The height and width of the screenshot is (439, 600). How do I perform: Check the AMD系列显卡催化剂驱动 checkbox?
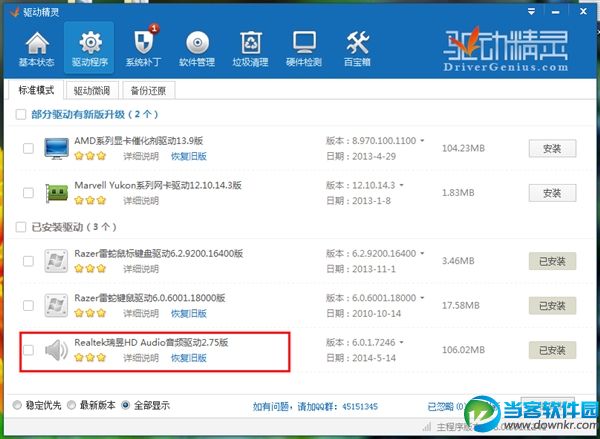click(x=28, y=148)
